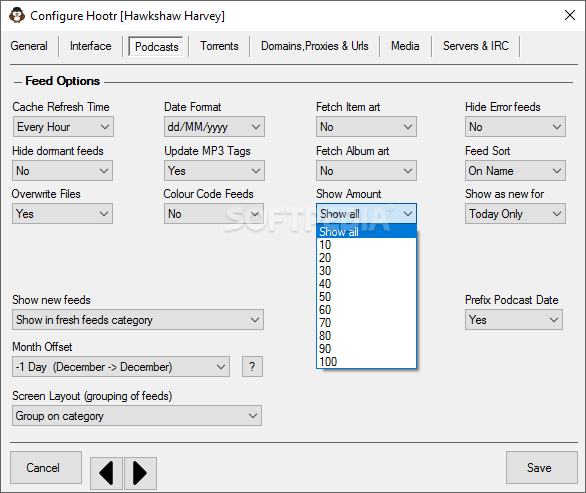Click the Hootr owl icon in title bar
The height and width of the screenshot is (493, 586).
tap(17, 15)
